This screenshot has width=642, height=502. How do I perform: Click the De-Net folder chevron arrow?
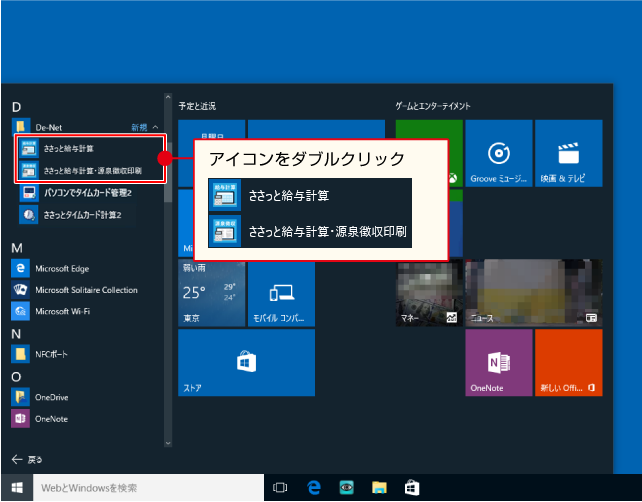155,127
